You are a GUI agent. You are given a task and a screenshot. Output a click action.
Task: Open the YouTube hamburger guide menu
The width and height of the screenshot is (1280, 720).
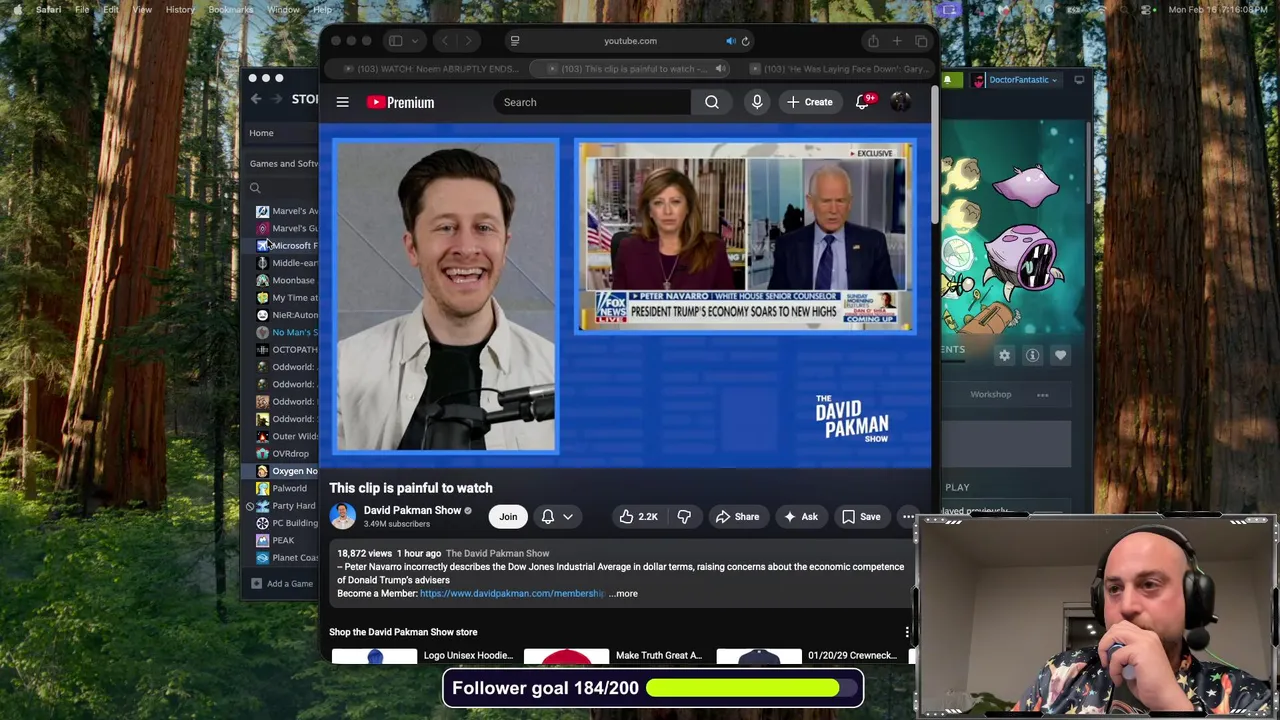coord(342,102)
